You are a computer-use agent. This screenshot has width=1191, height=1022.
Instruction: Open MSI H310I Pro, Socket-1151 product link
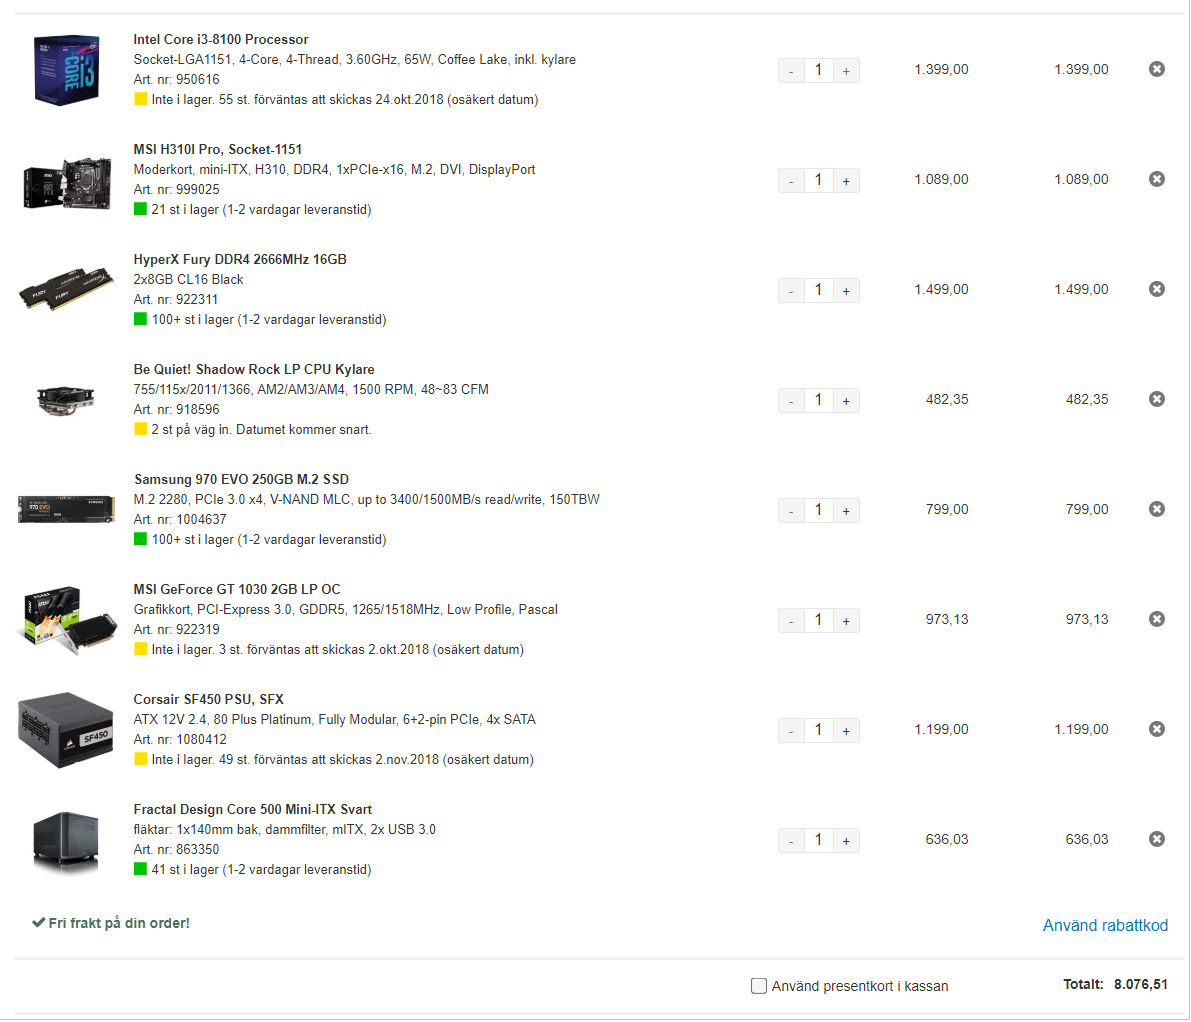tap(217, 150)
